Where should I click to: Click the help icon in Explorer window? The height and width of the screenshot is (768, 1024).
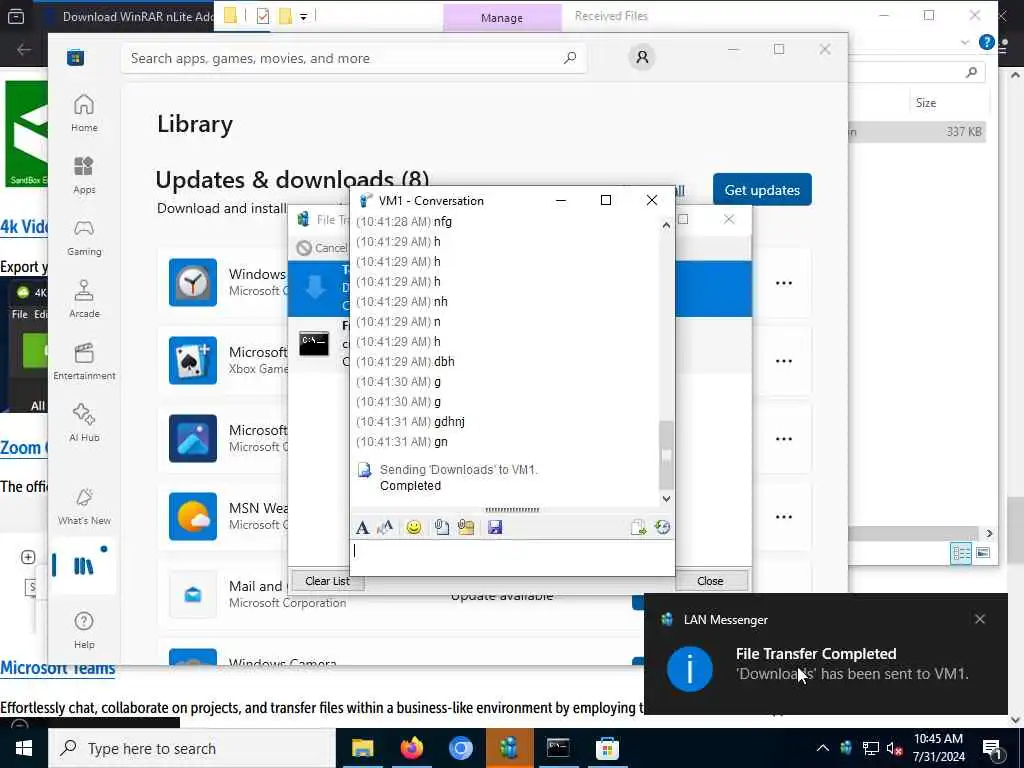coord(986,42)
